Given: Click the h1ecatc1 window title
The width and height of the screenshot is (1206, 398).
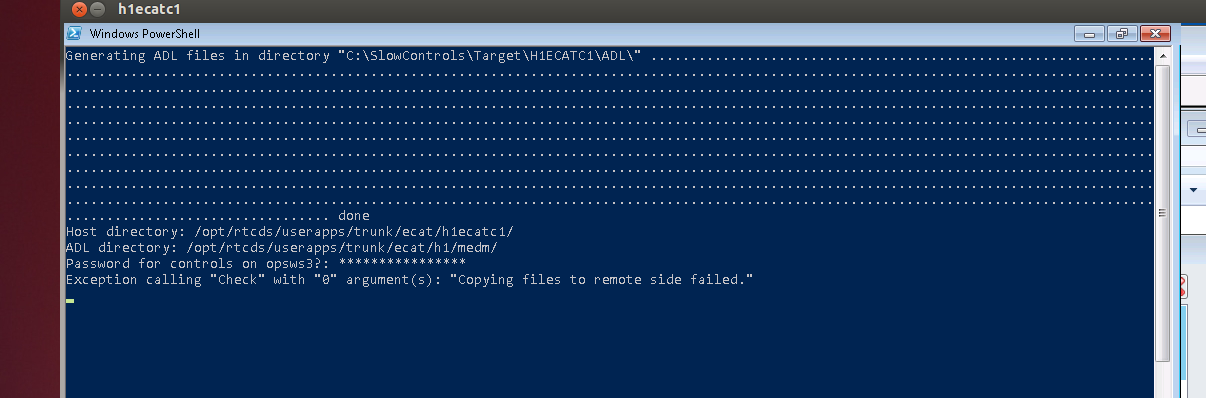Looking at the screenshot, I should pyautogui.click(x=149, y=9).
